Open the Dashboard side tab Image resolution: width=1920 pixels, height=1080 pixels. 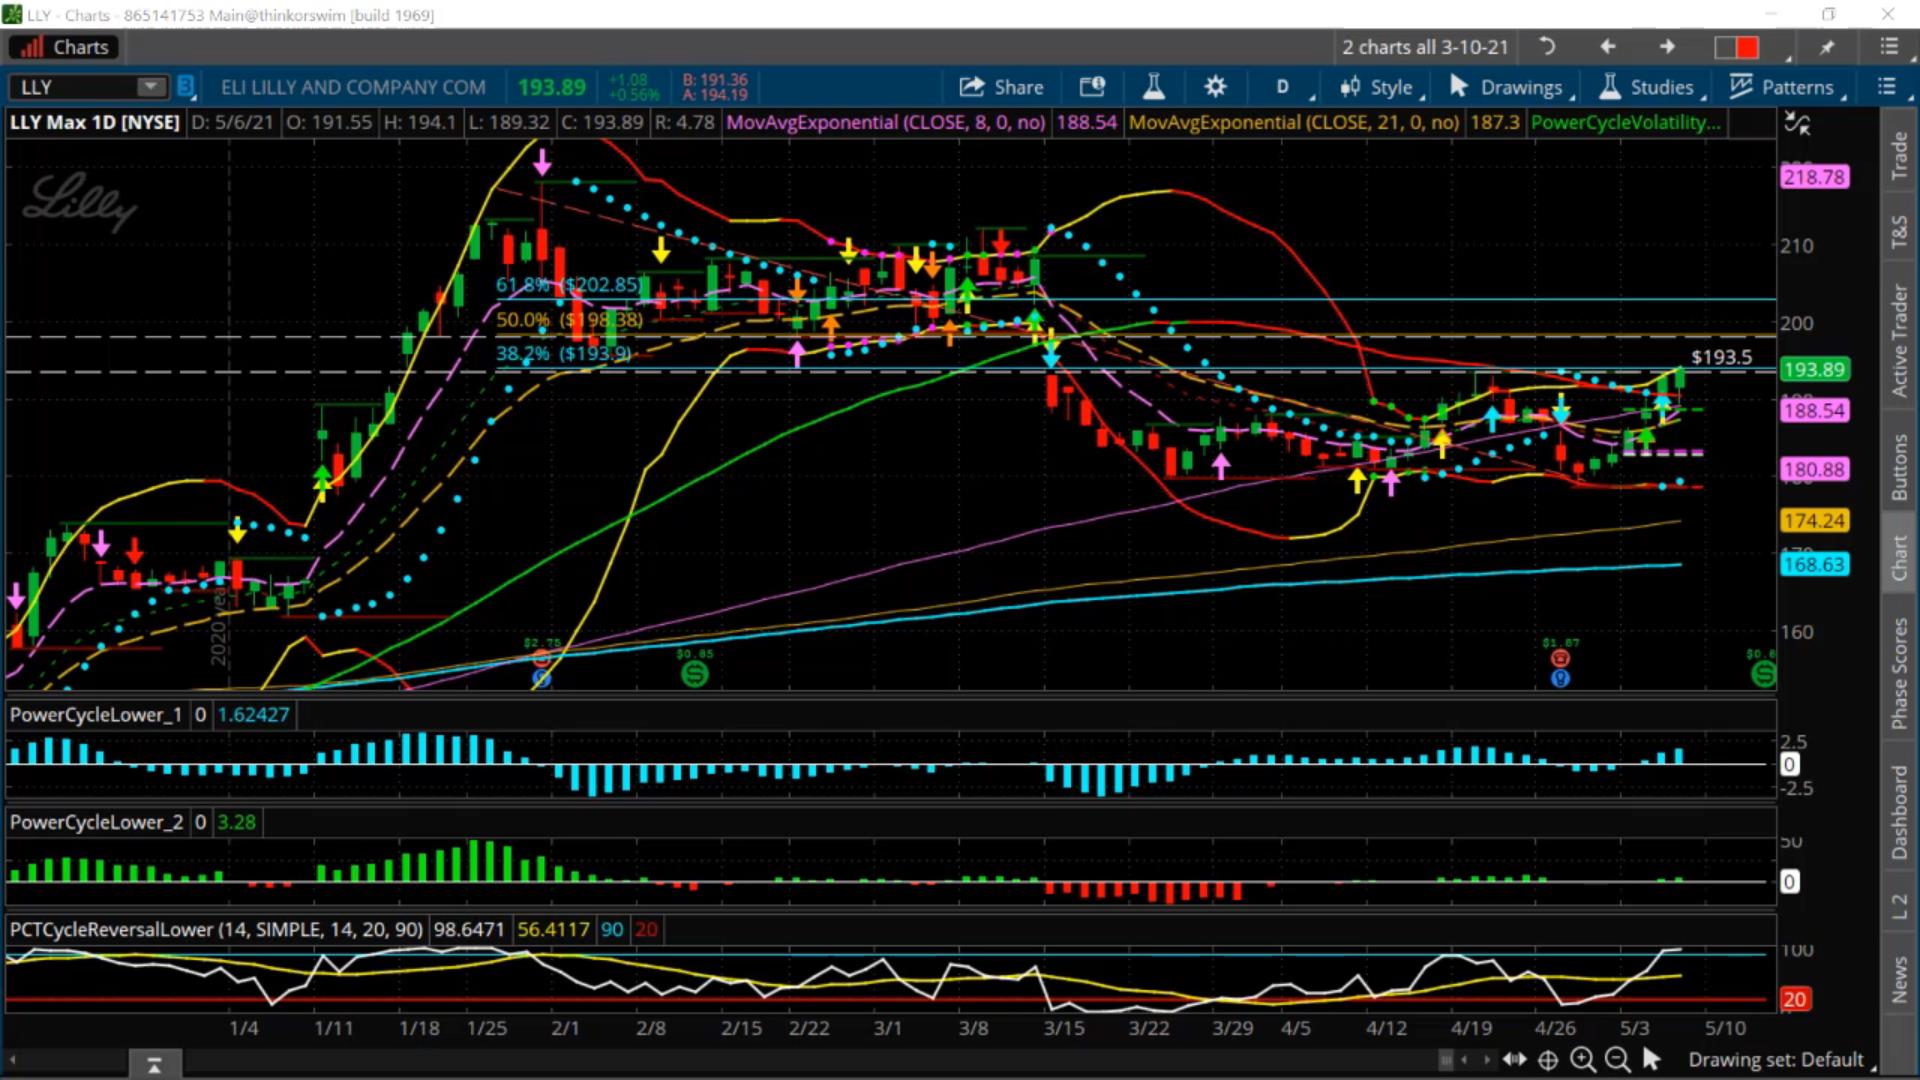click(1899, 812)
